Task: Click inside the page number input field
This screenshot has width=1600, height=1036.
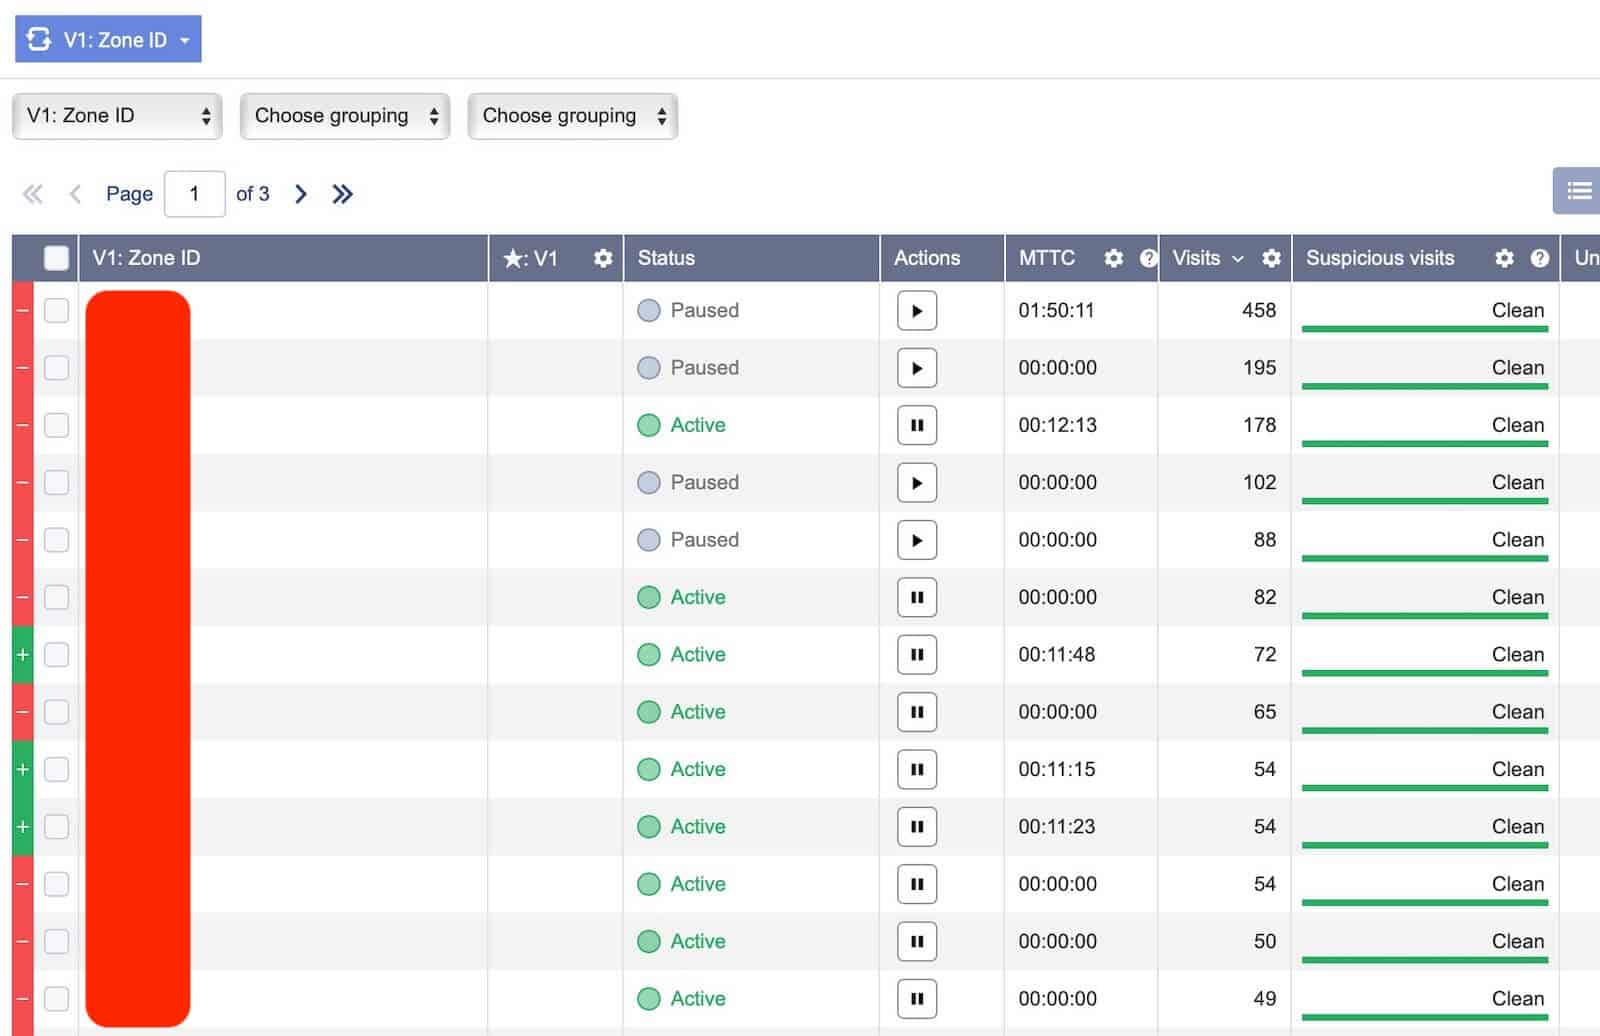Action: [x=194, y=193]
